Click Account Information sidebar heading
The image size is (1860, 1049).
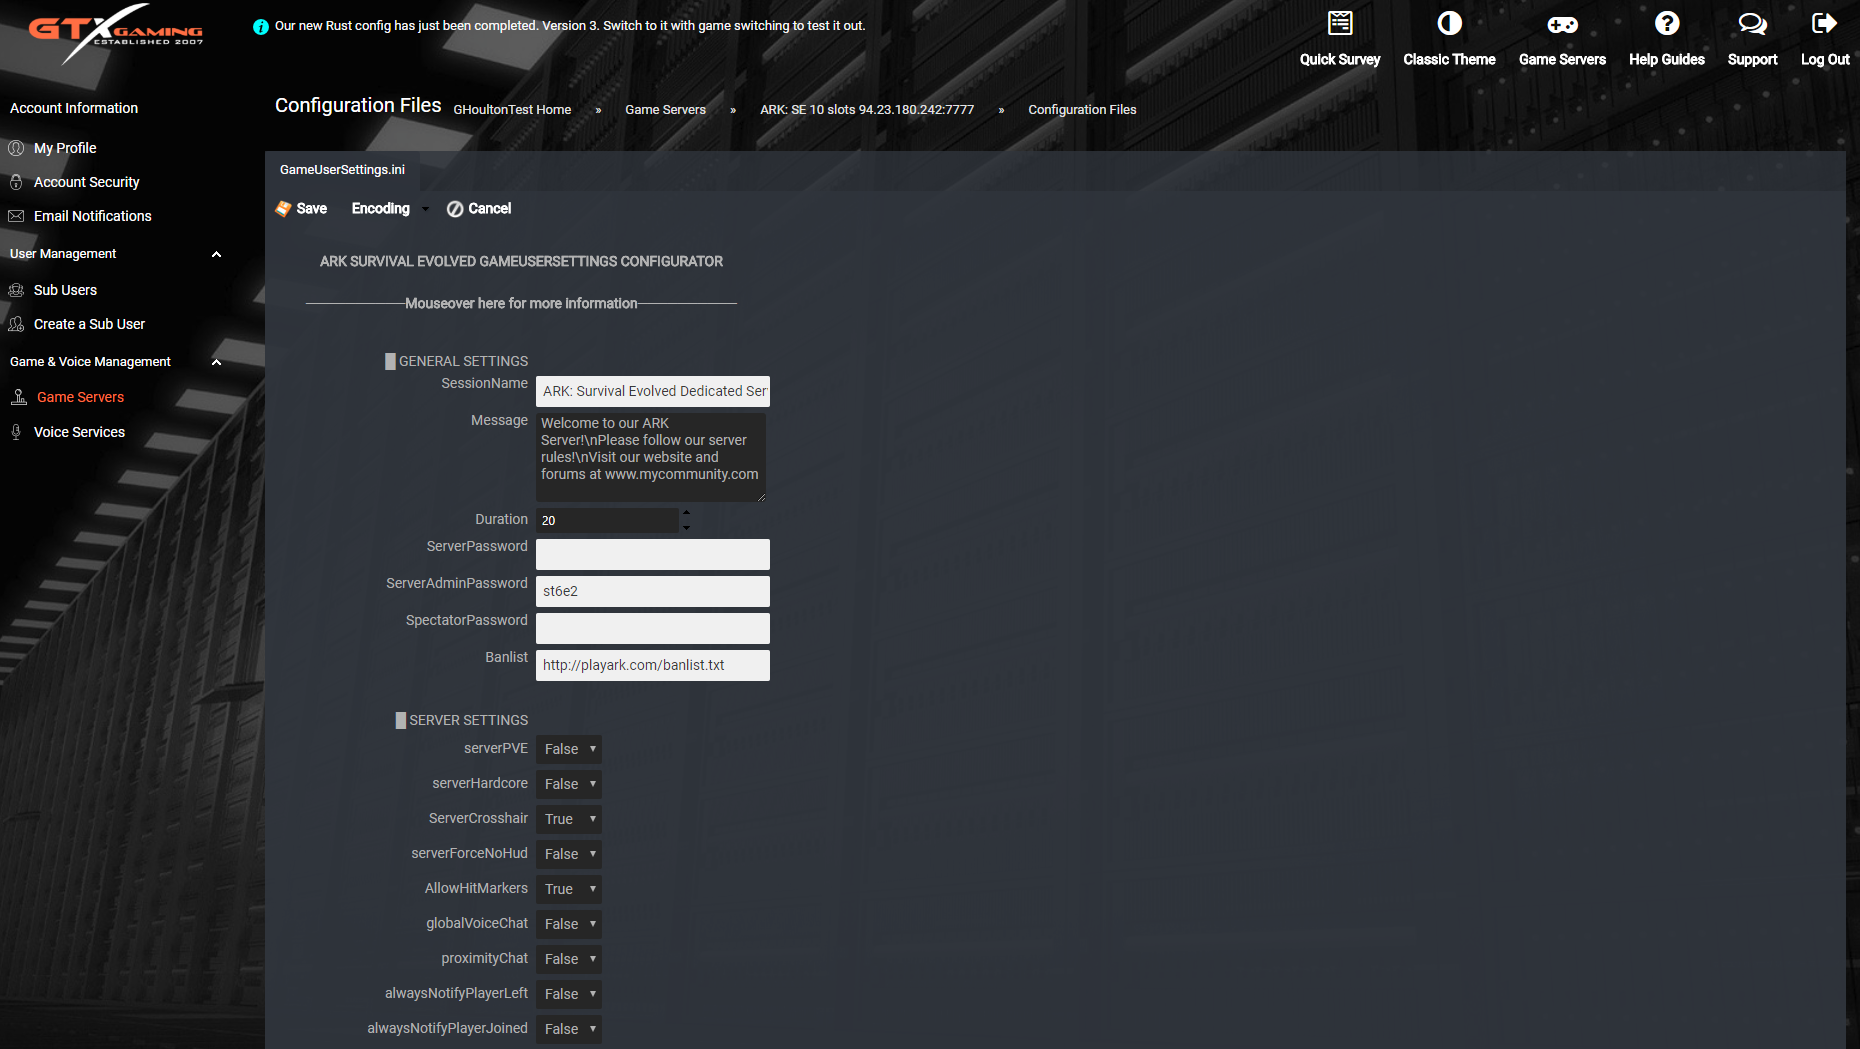74,108
